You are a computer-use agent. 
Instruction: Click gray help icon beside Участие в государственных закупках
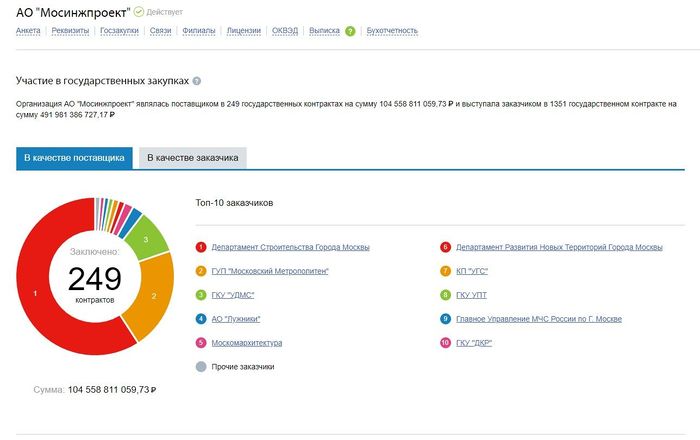(197, 81)
